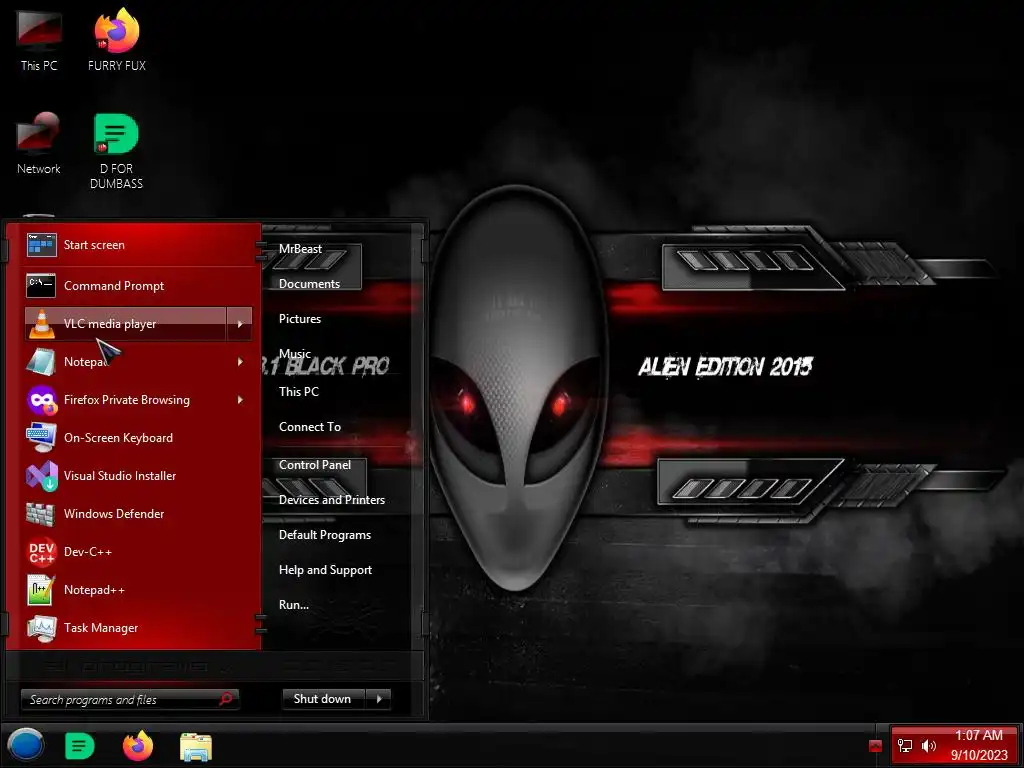Viewport: 1024px width, 768px height.
Task: Expand Firefox Private Browsing submenu arrow
Action: (x=240, y=400)
